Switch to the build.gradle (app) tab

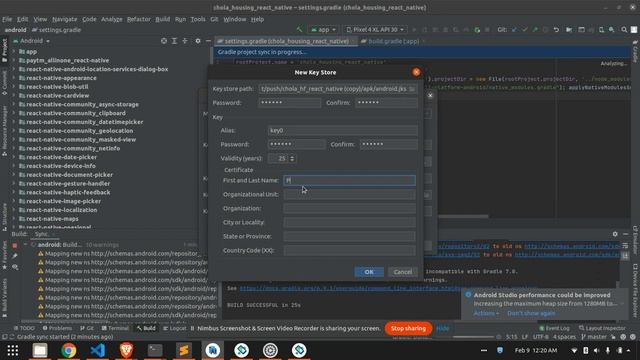coord(393,41)
